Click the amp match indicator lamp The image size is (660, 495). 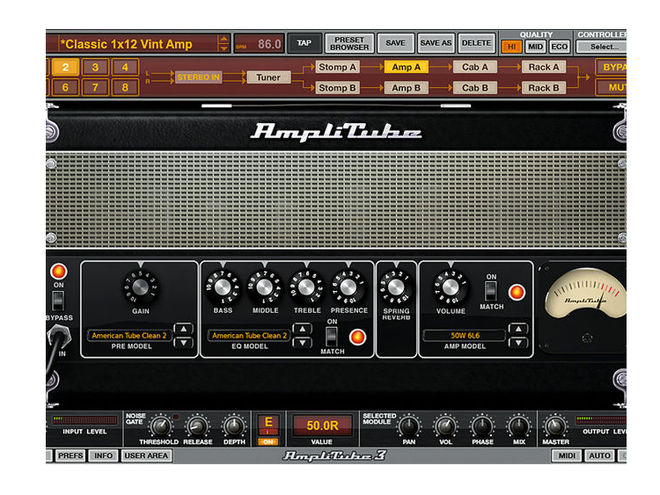[x=516, y=292]
